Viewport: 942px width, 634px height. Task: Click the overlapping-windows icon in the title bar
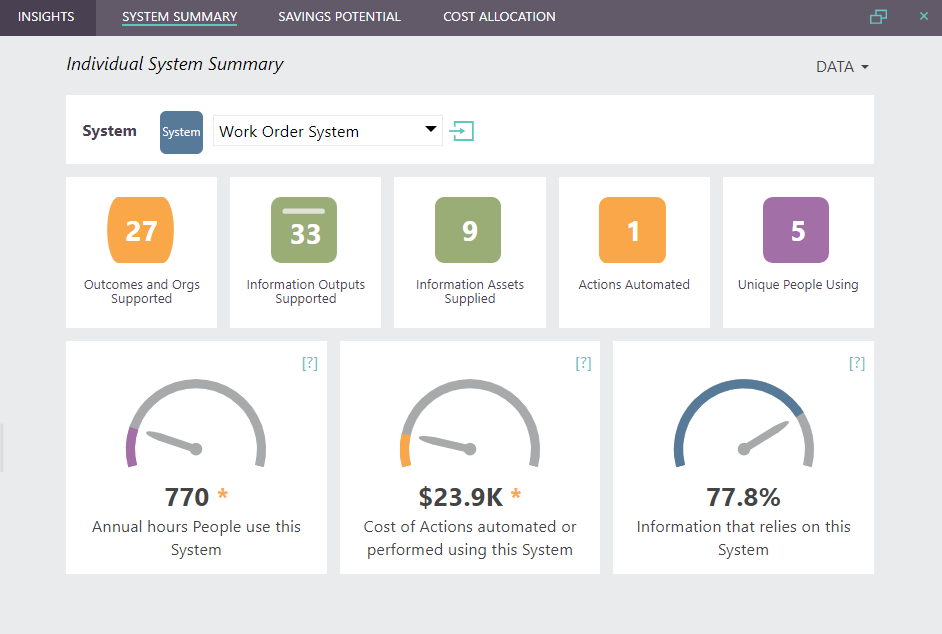click(879, 16)
